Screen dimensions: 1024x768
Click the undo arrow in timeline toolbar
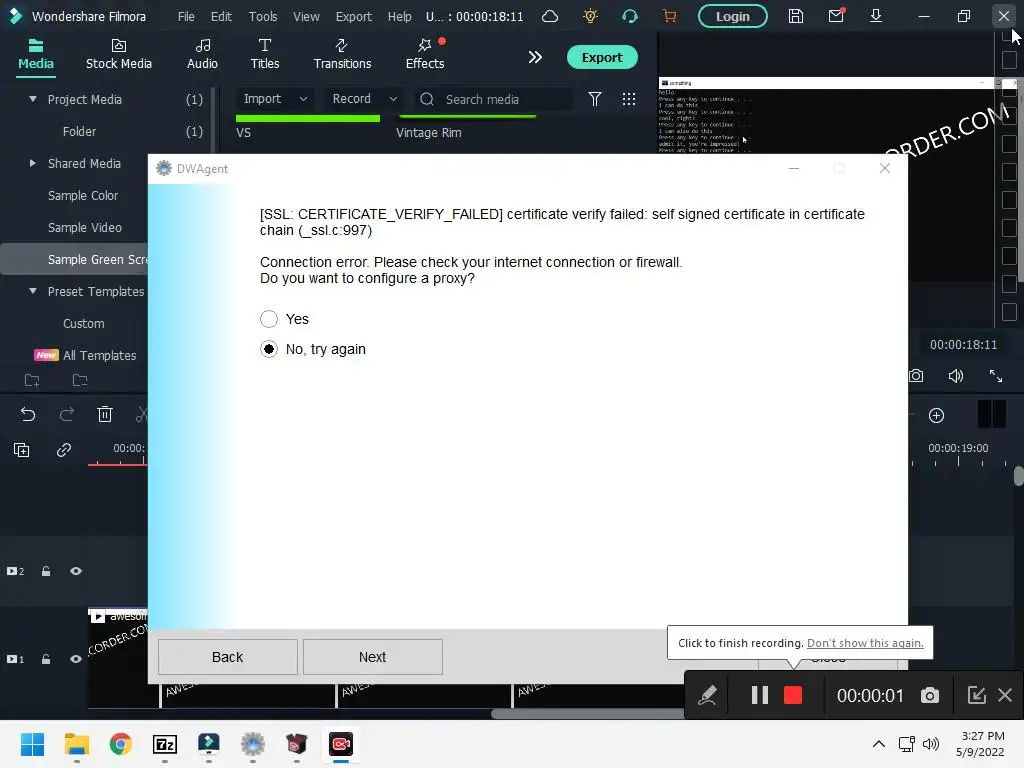click(27, 414)
